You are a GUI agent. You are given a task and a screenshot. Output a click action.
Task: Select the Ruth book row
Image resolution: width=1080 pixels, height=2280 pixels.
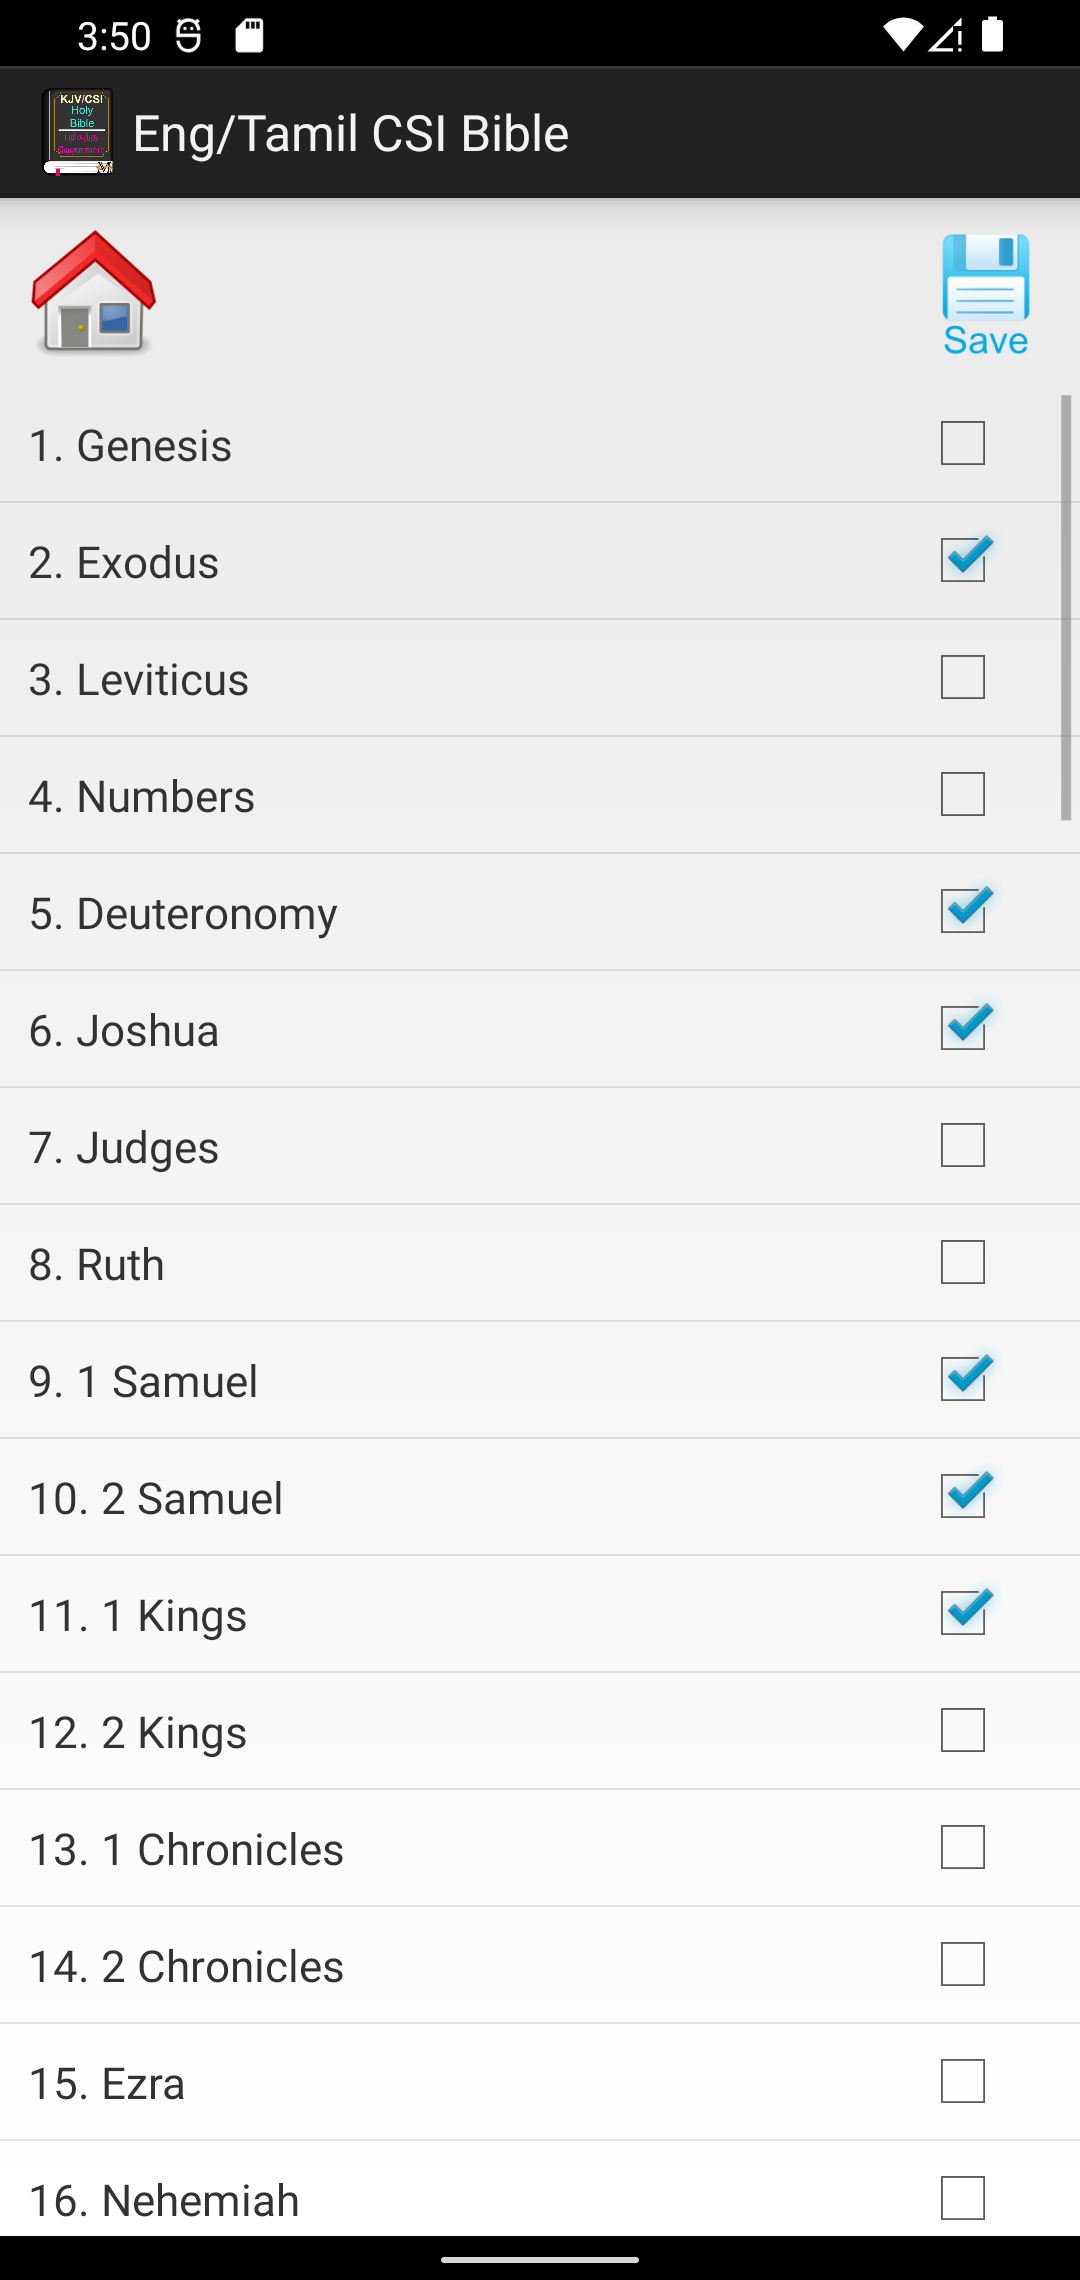[400, 1264]
